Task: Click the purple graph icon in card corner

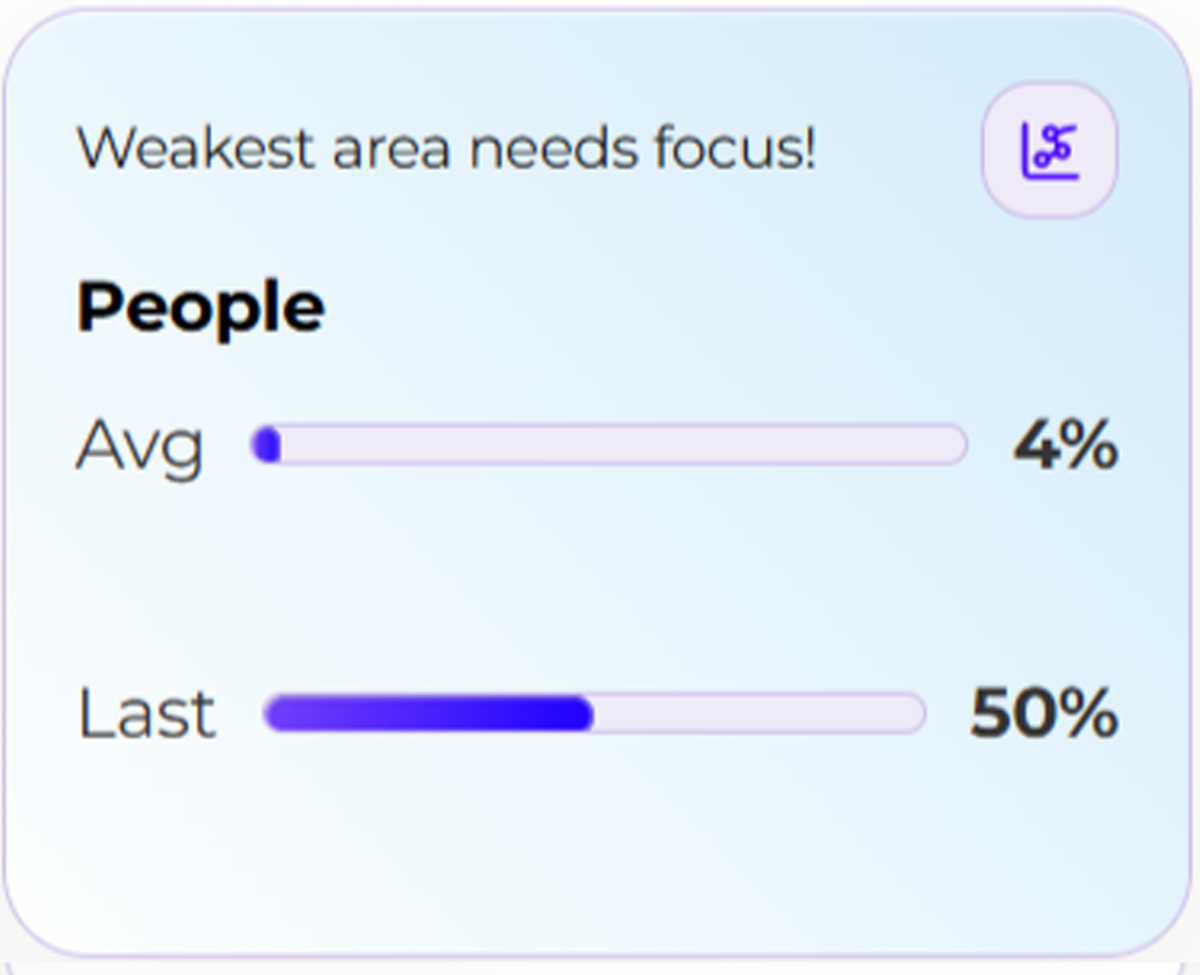Action: coord(1049,150)
